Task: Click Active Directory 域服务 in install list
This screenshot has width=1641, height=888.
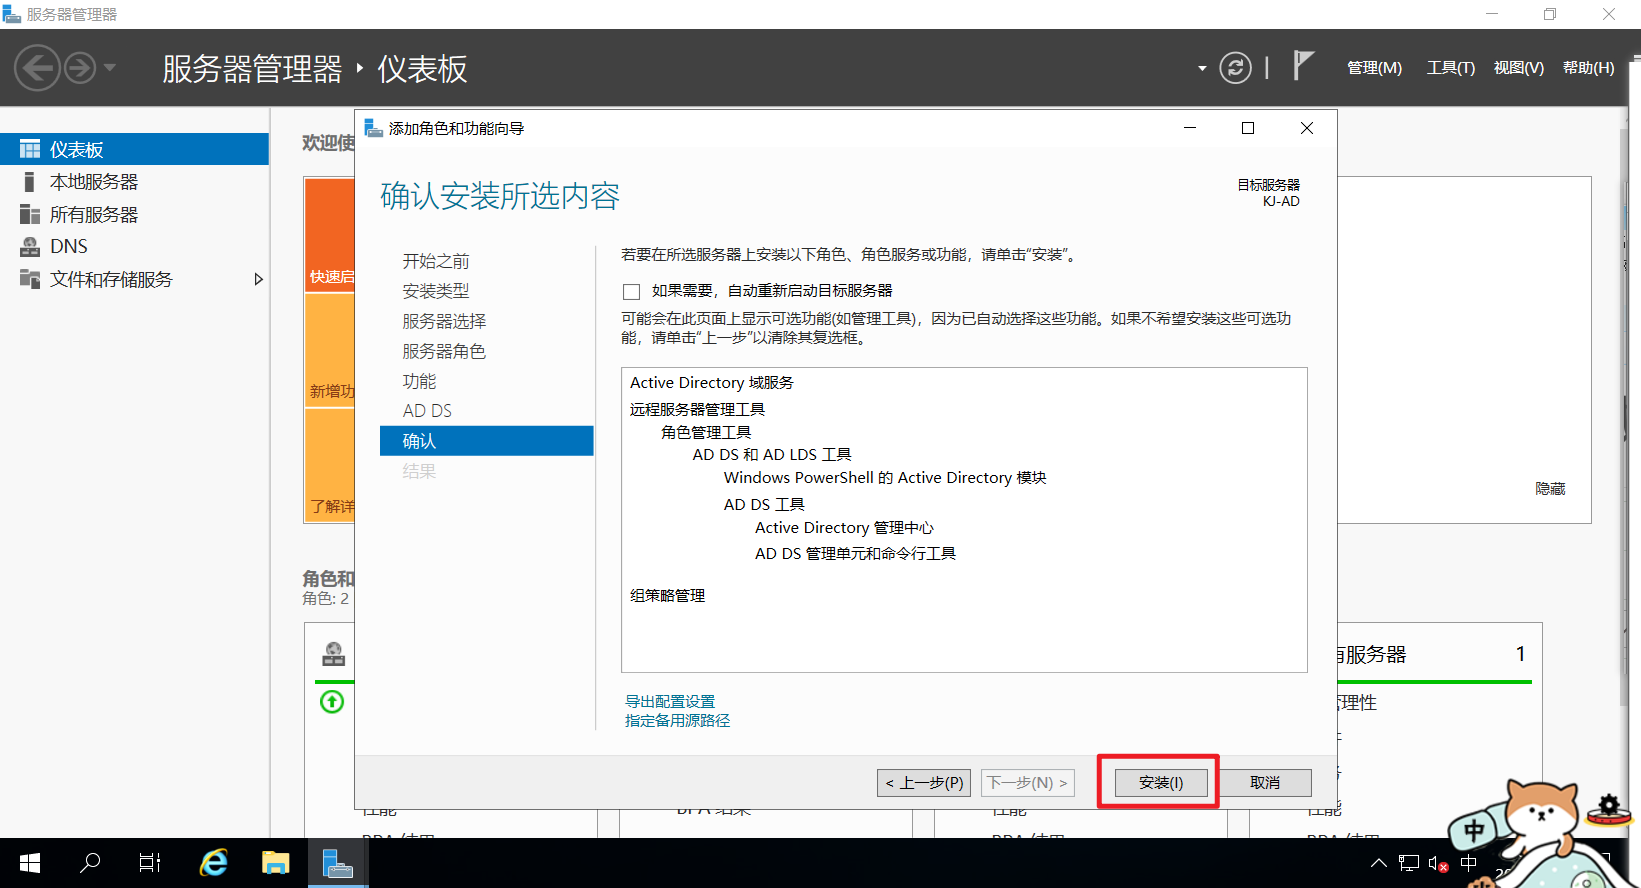Action: click(x=712, y=383)
